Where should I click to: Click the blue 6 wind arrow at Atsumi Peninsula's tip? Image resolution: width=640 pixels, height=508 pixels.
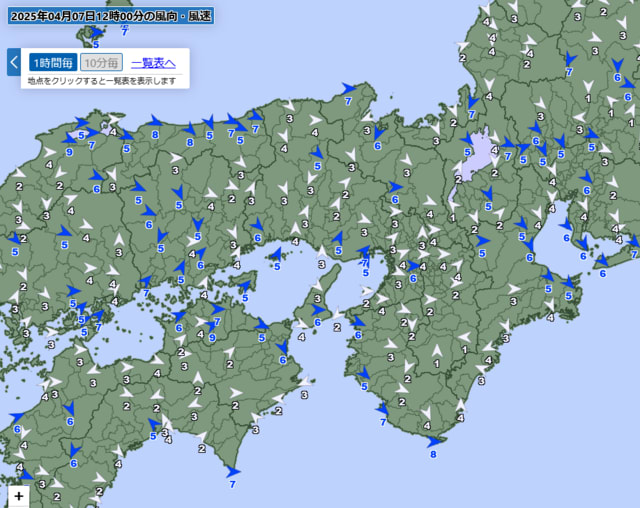(x=602, y=260)
